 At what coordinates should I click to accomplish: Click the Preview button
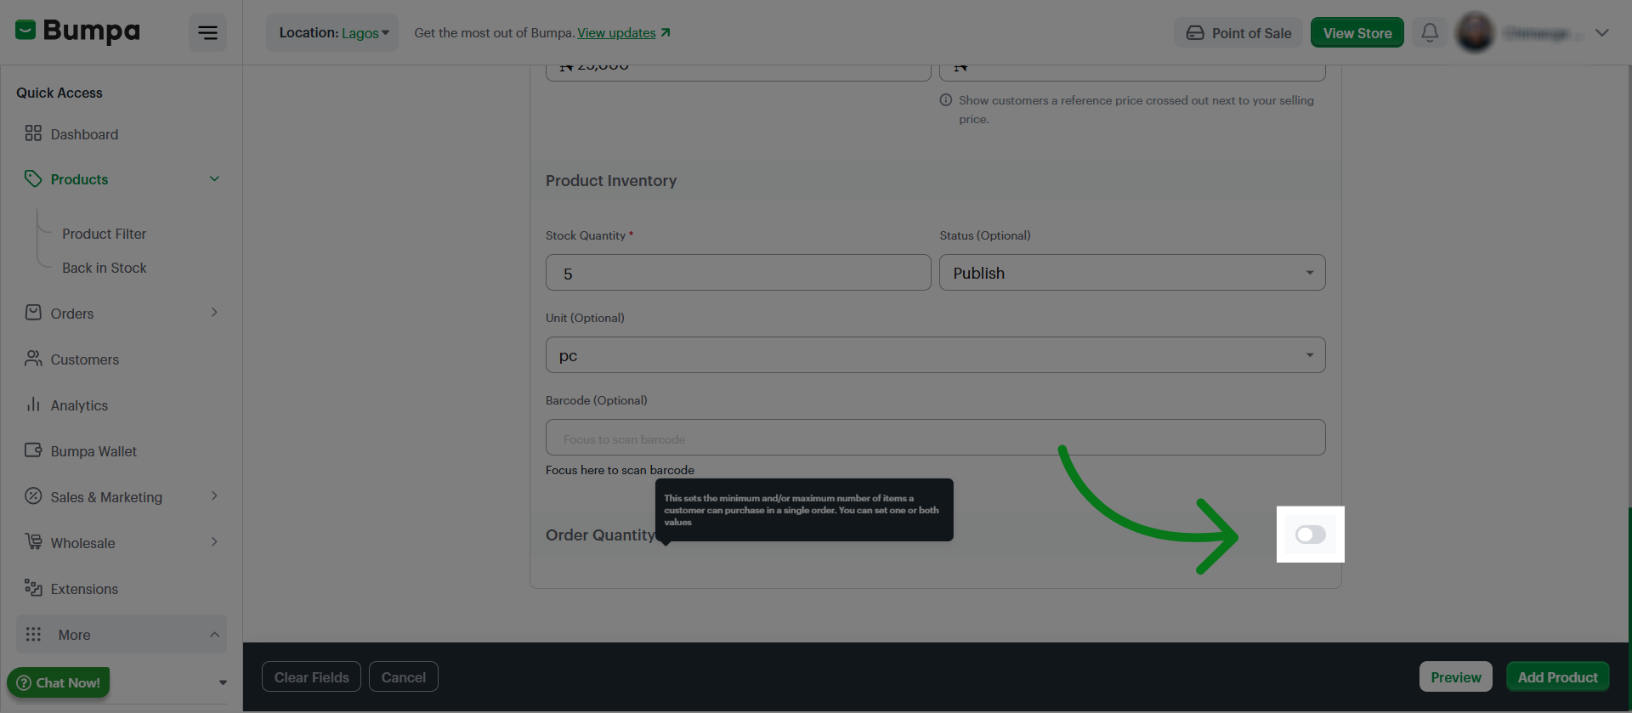[x=1456, y=677]
